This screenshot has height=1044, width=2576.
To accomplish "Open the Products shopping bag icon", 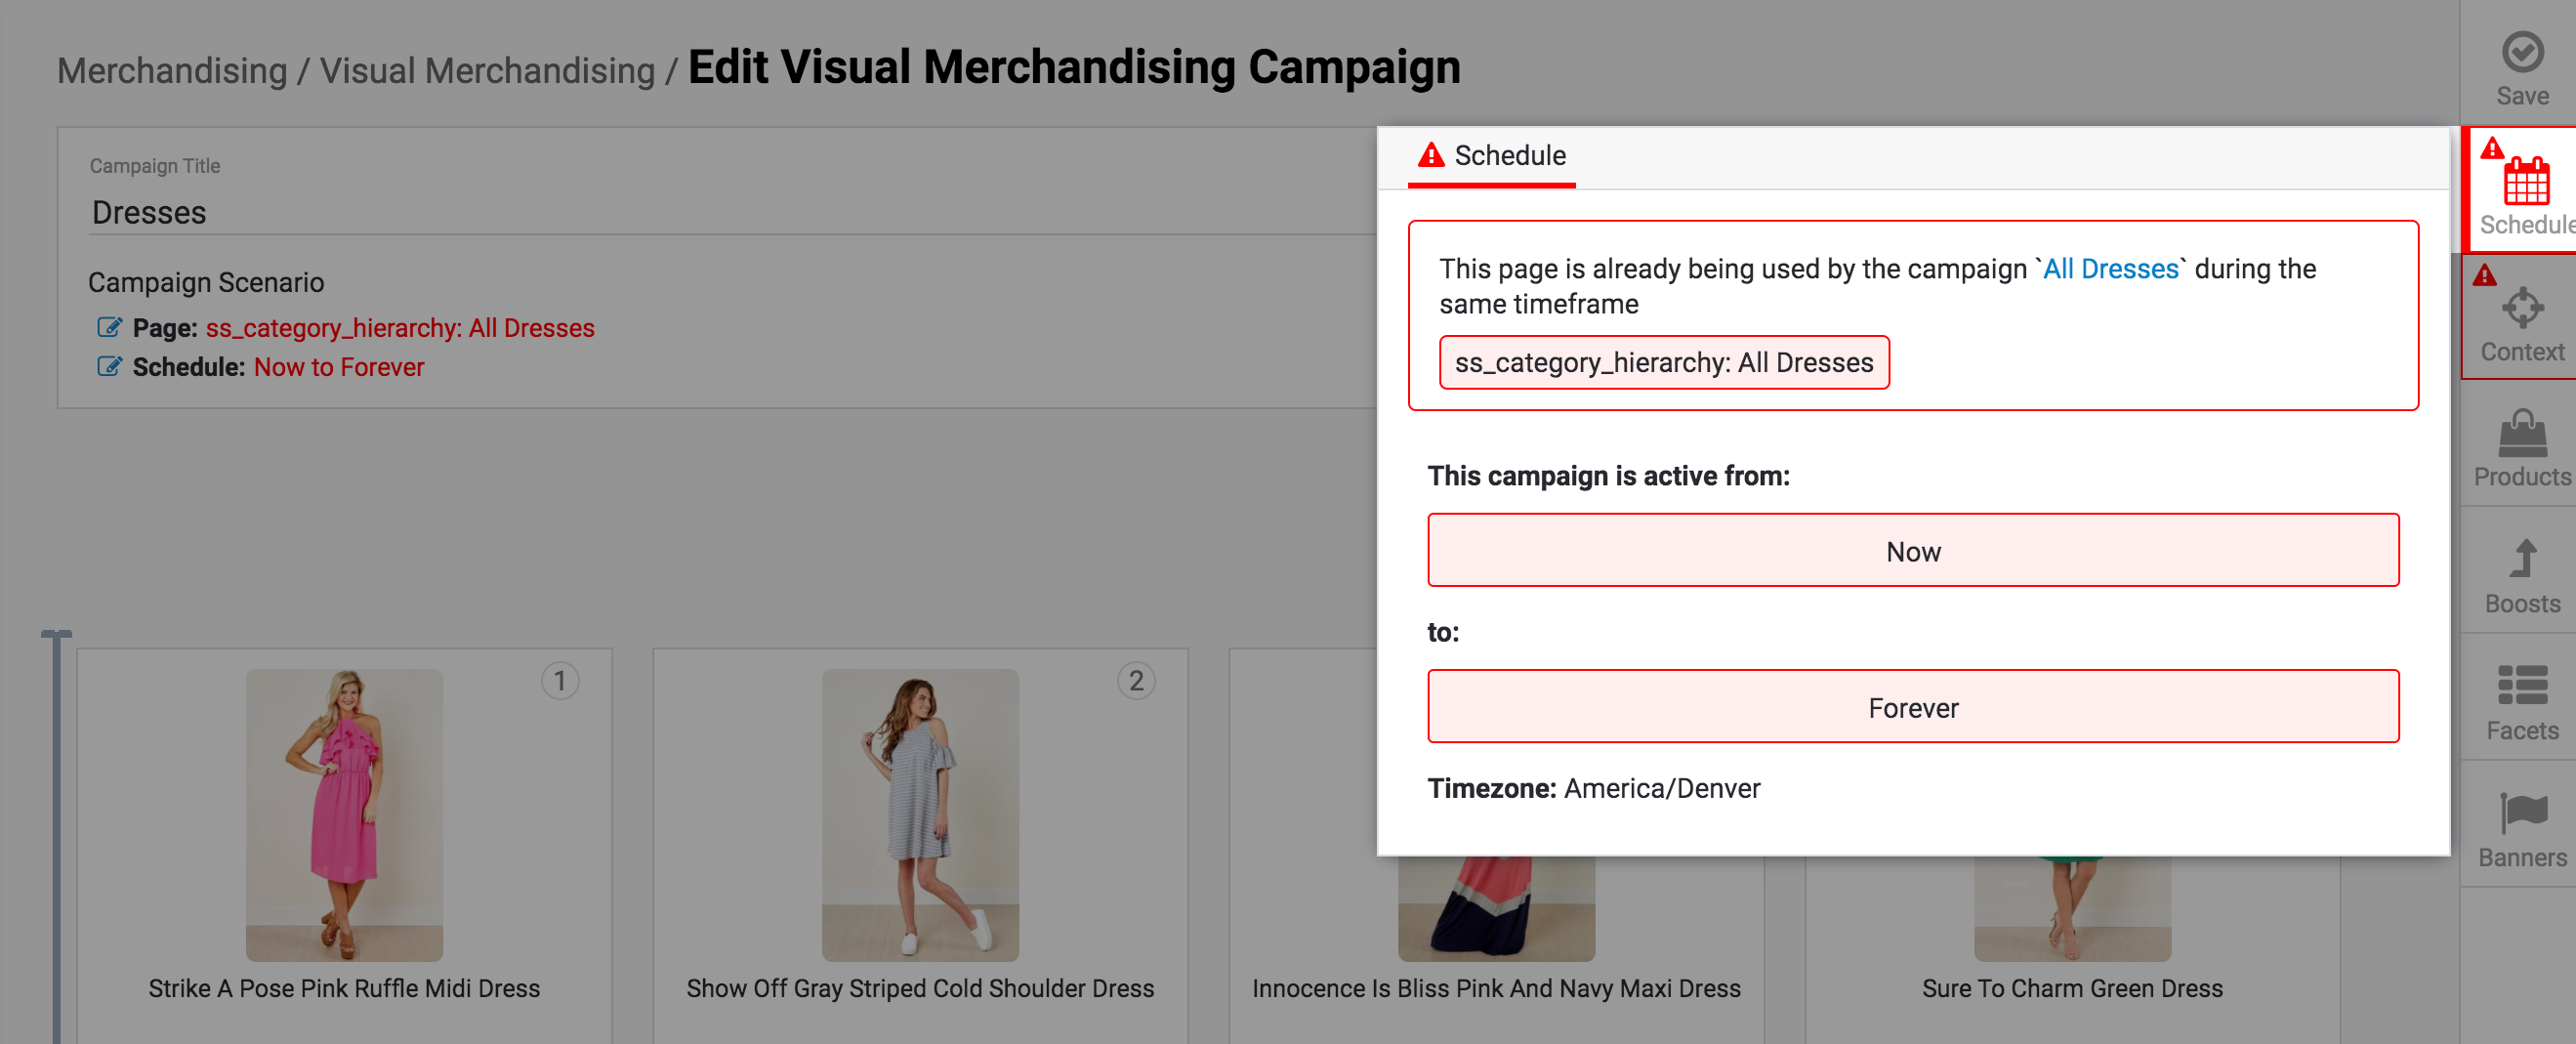I will click(2521, 434).
